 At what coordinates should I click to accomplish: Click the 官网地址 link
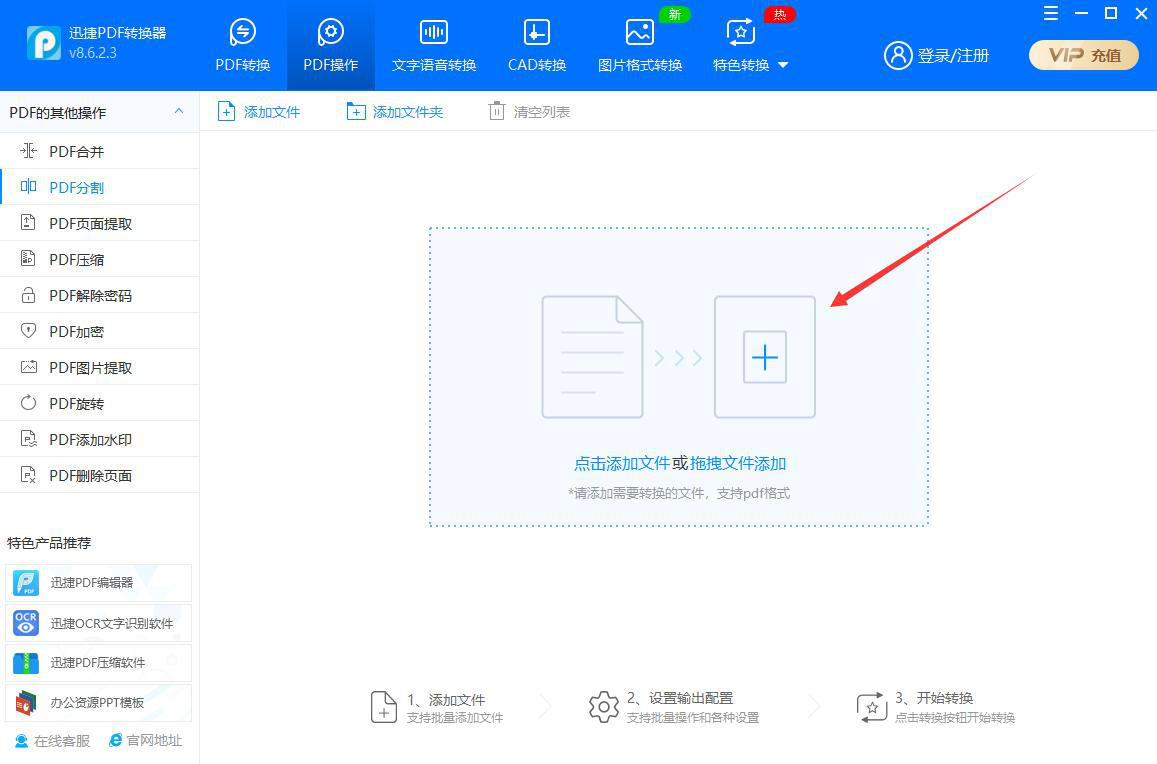click(x=145, y=740)
